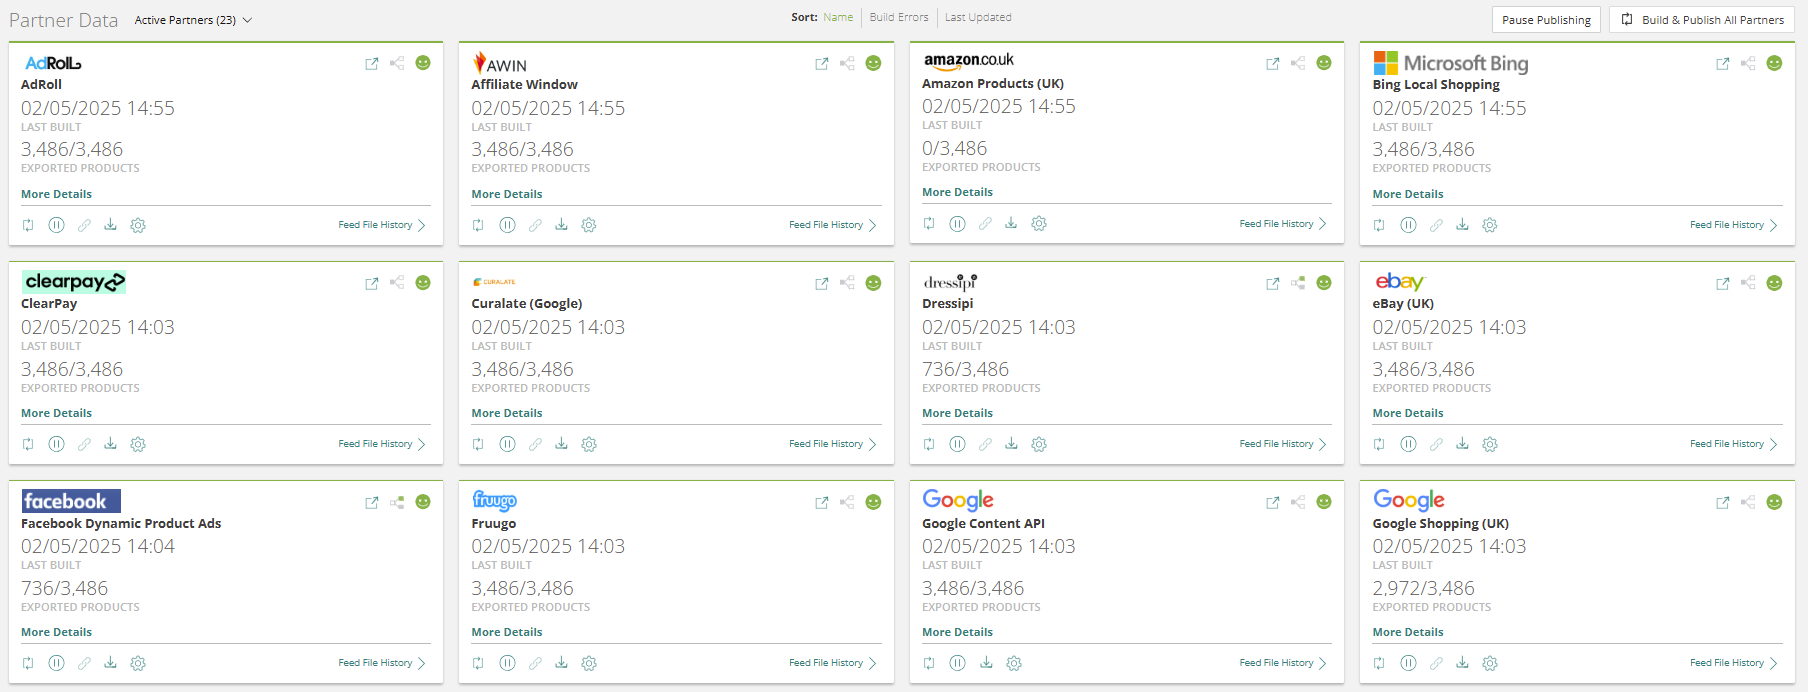Image resolution: width=1808 pixels, height=692 pixels.
Task: Expand More Details for Fruugo
Action: click(507, 632)
